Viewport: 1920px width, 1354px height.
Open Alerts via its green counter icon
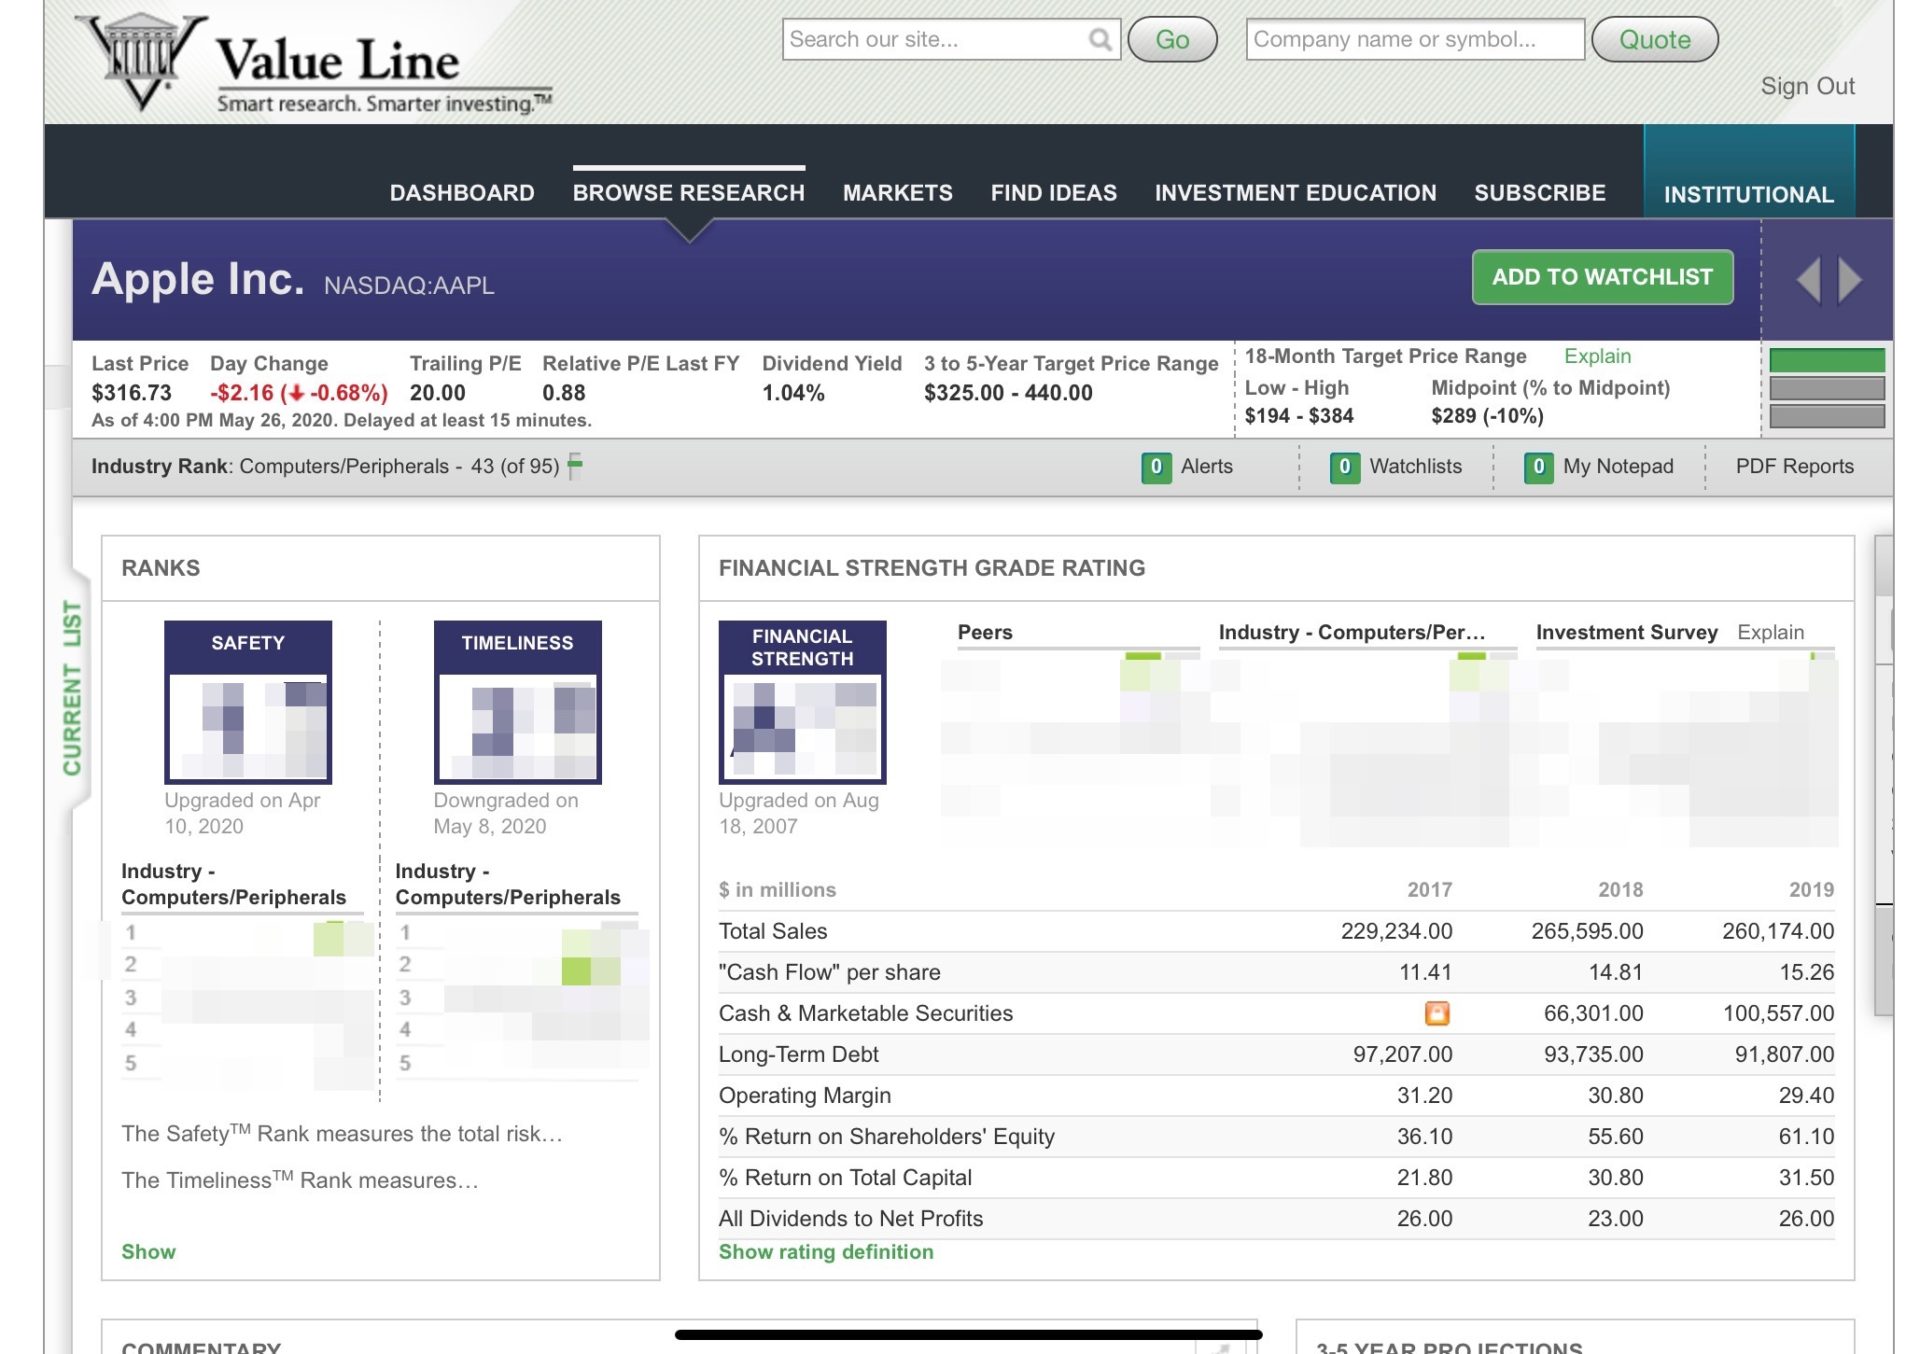click(x=1156, y=466)
